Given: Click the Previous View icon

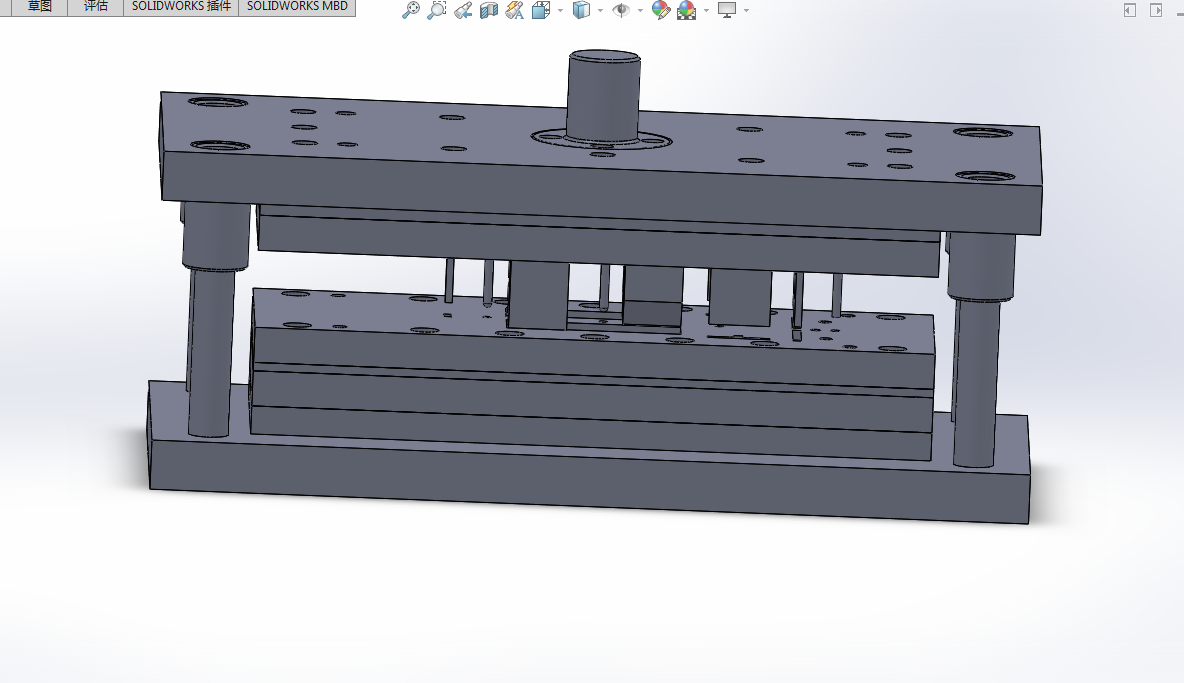Looking at the screenshot, I should [x=463, y=10].
